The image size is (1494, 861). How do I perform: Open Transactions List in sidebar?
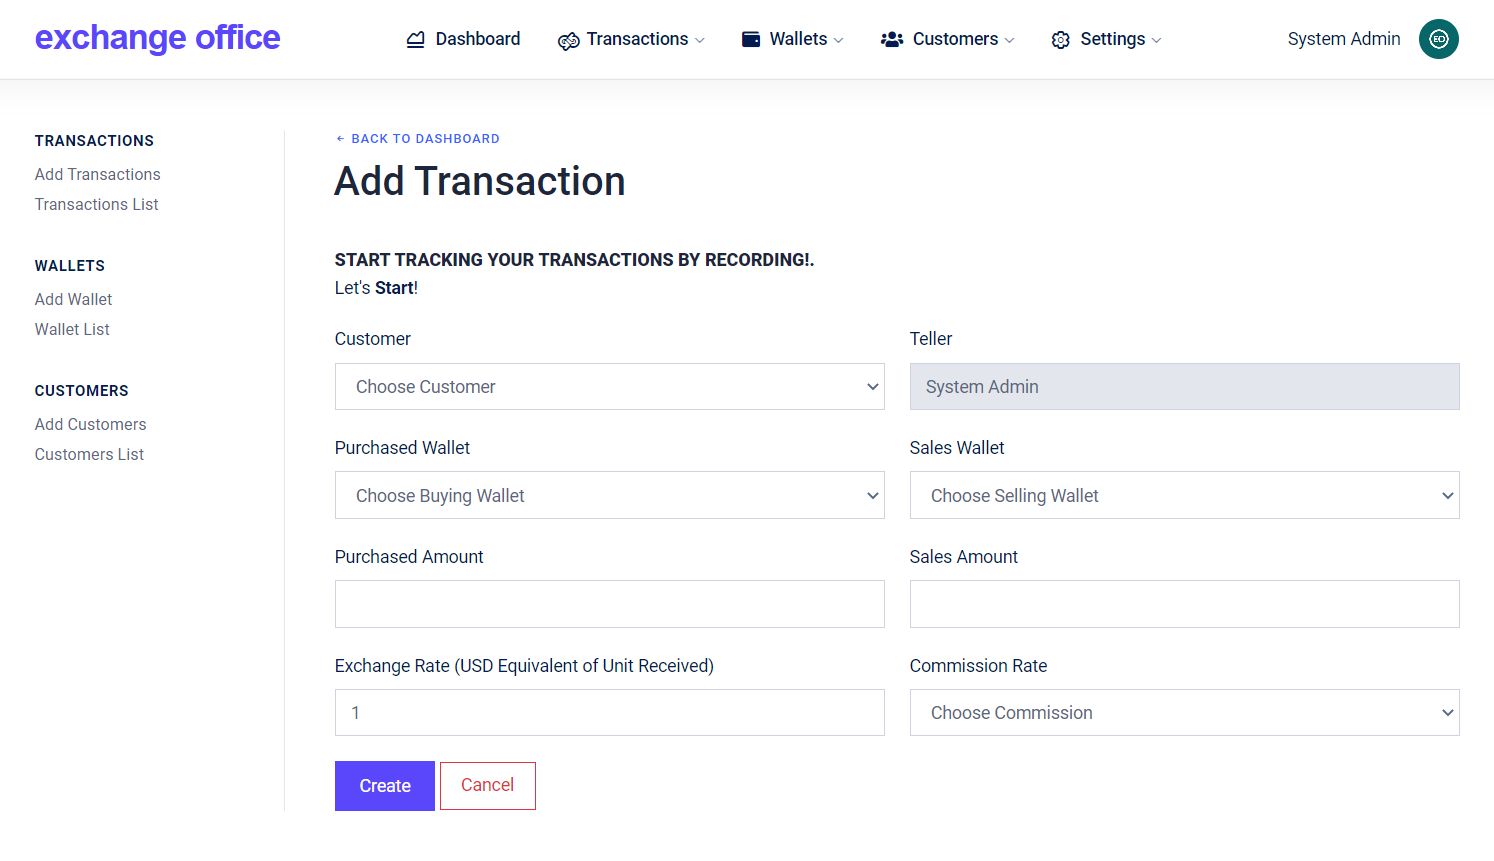point(97,204)
